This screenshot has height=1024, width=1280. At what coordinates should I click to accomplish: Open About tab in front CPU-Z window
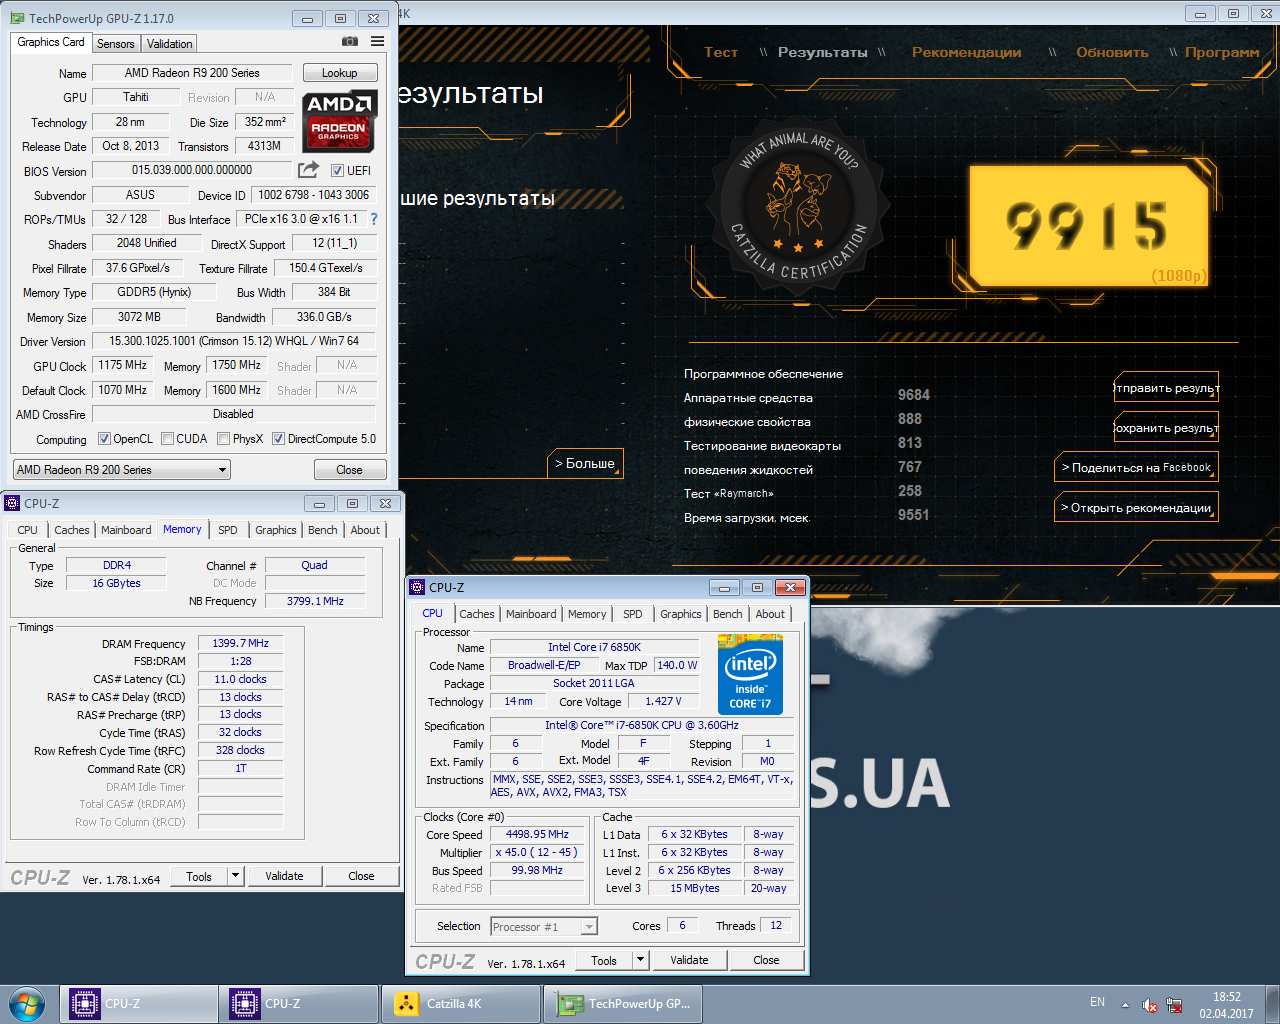coord(770,614)
